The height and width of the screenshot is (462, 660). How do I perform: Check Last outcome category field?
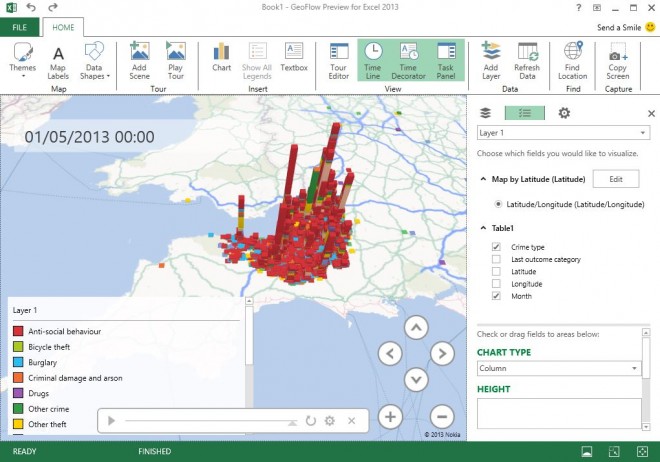(496, 259)
